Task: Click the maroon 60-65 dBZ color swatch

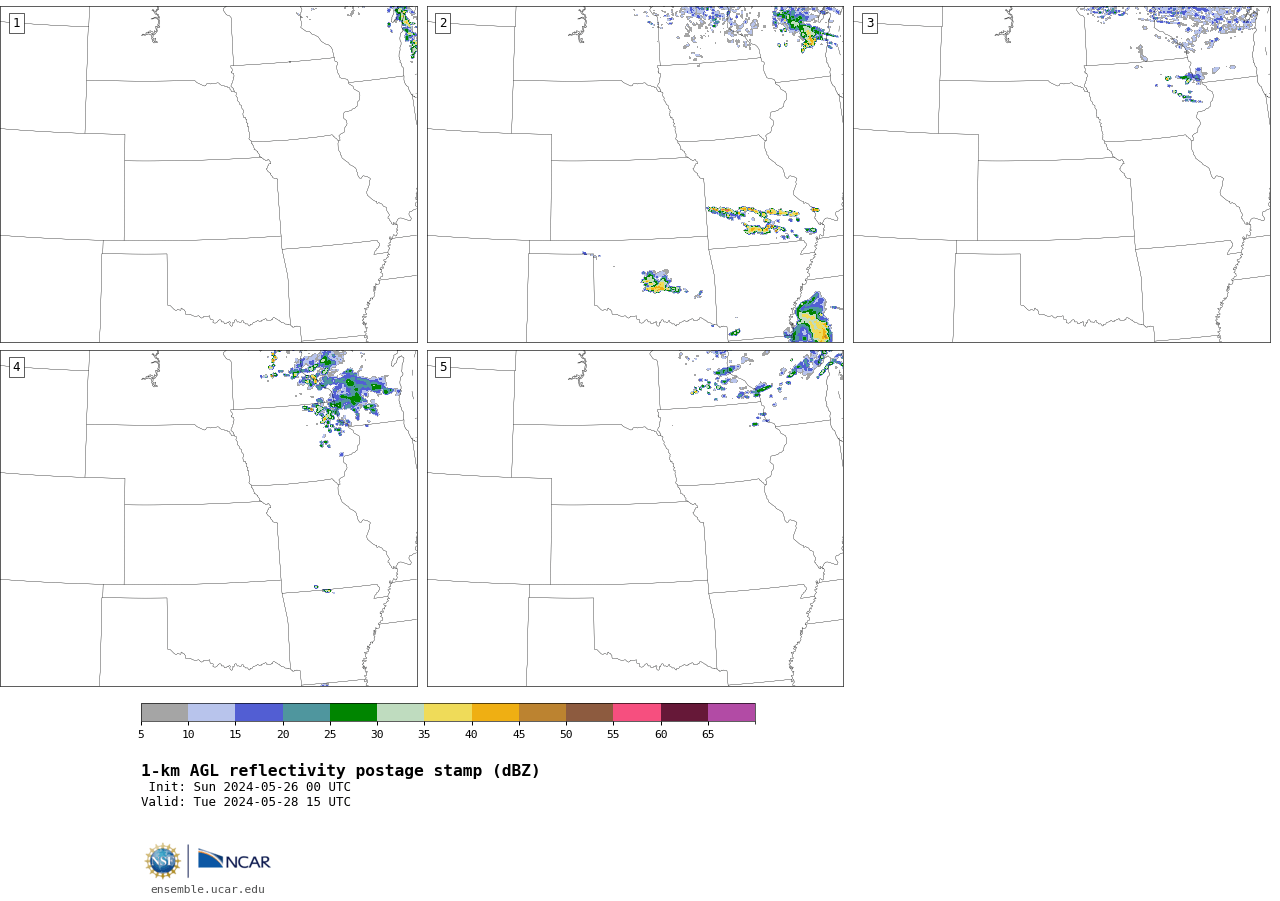Action: pyautogui.click(x=684, y=712)
